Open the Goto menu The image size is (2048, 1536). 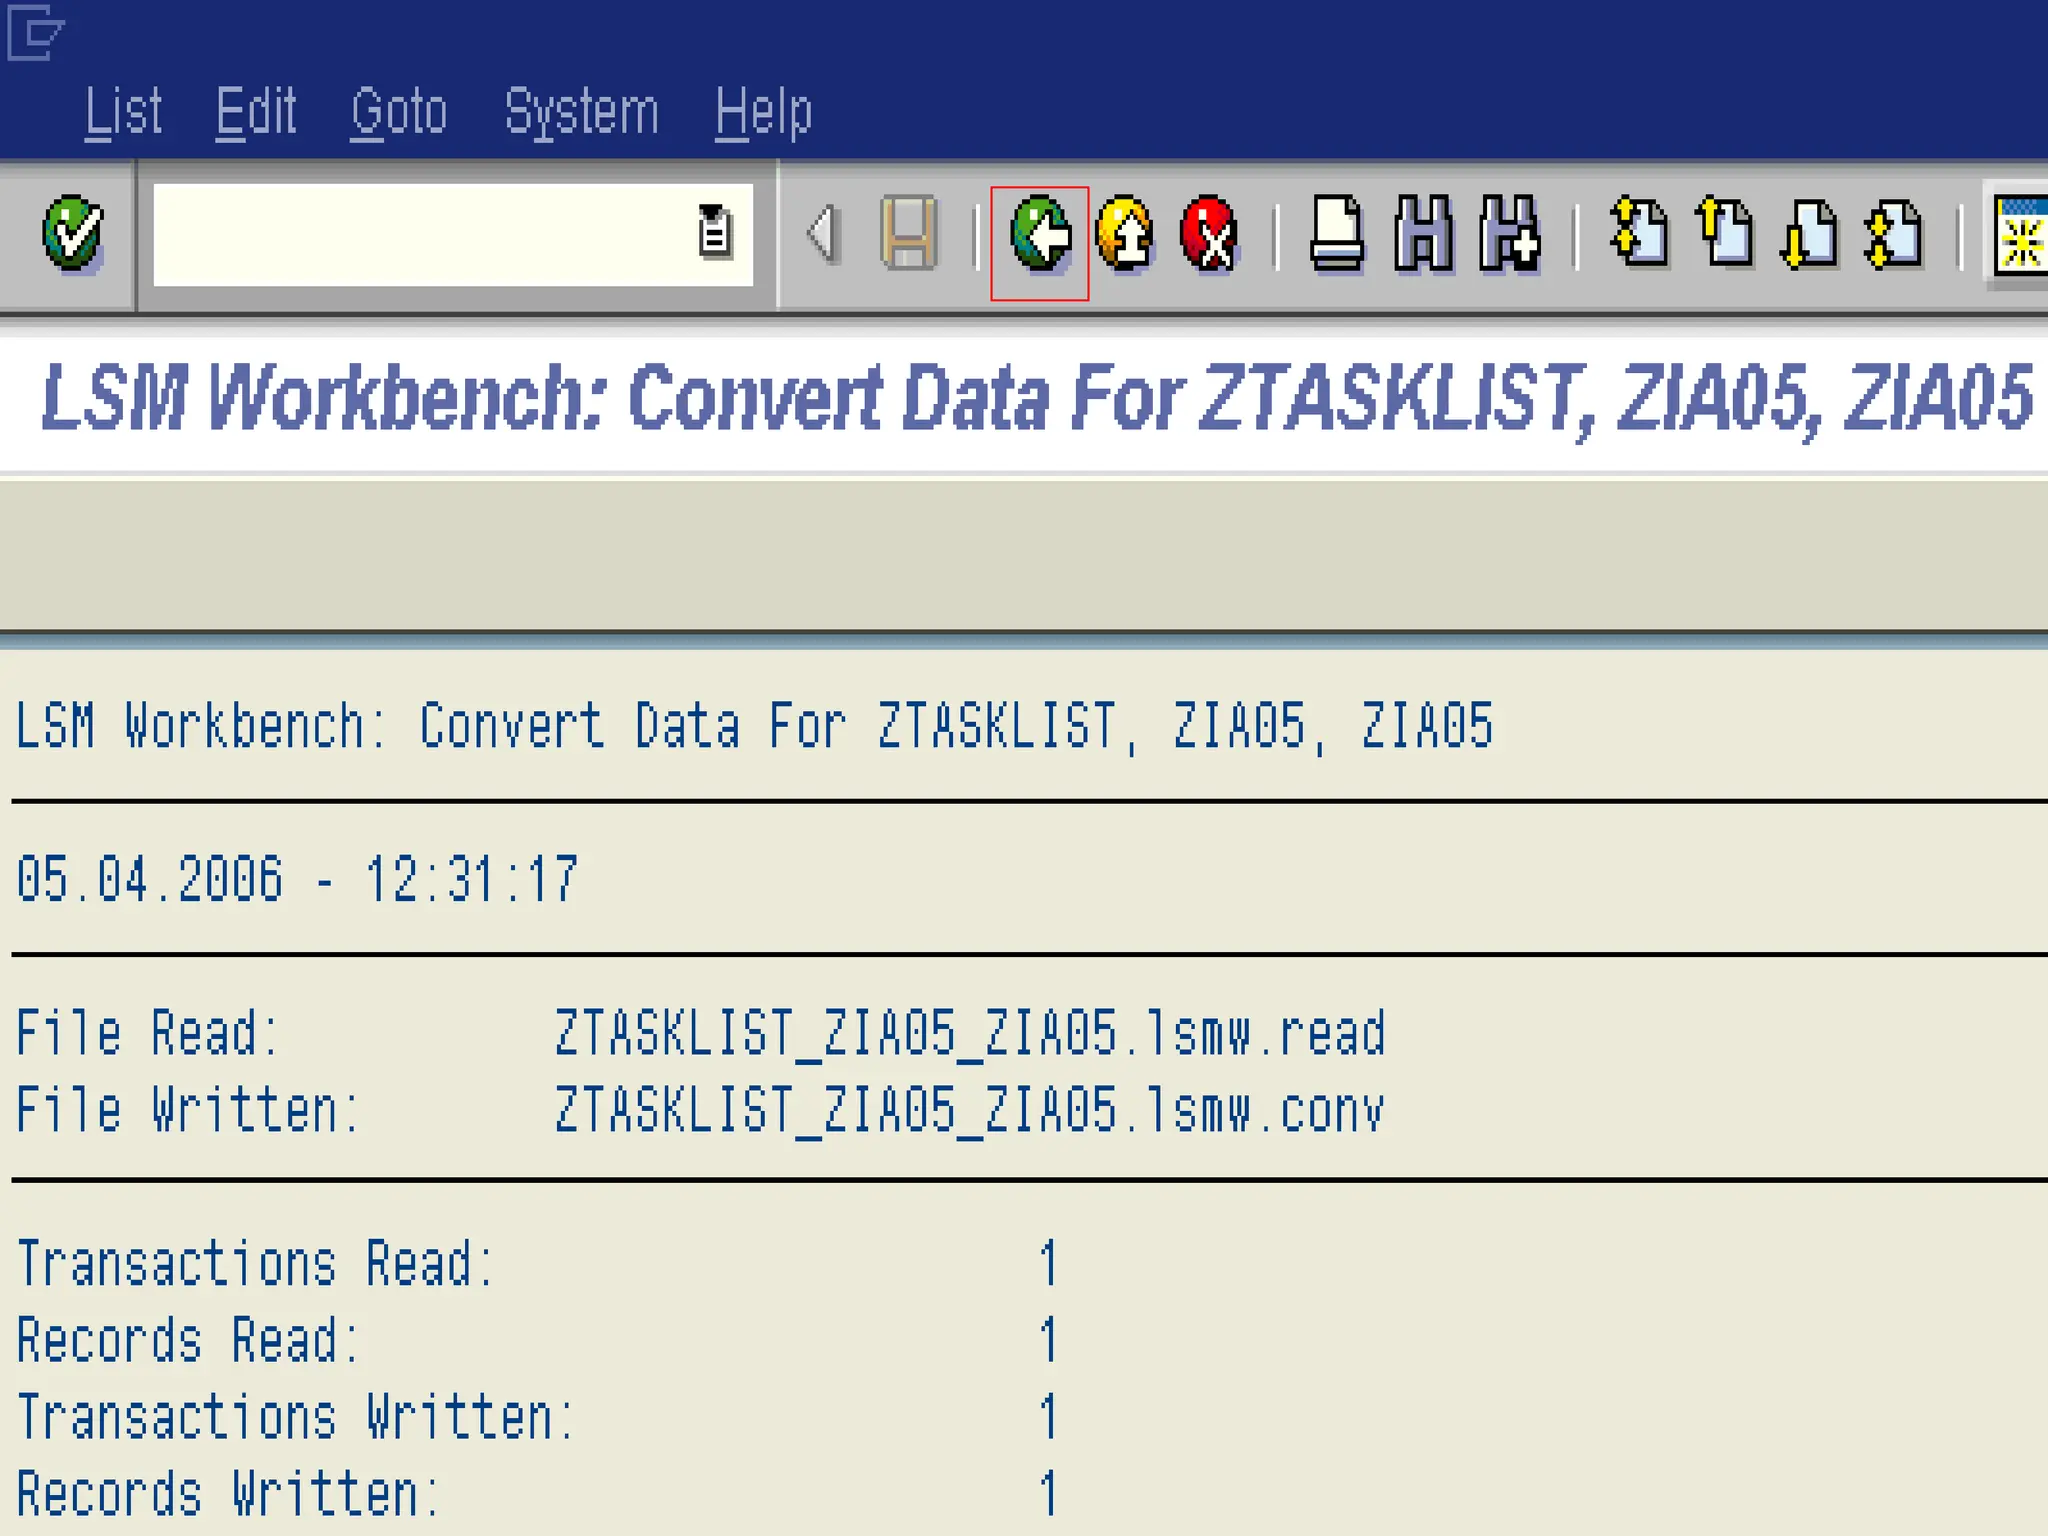pyautogui.click(x=399, y=111)
